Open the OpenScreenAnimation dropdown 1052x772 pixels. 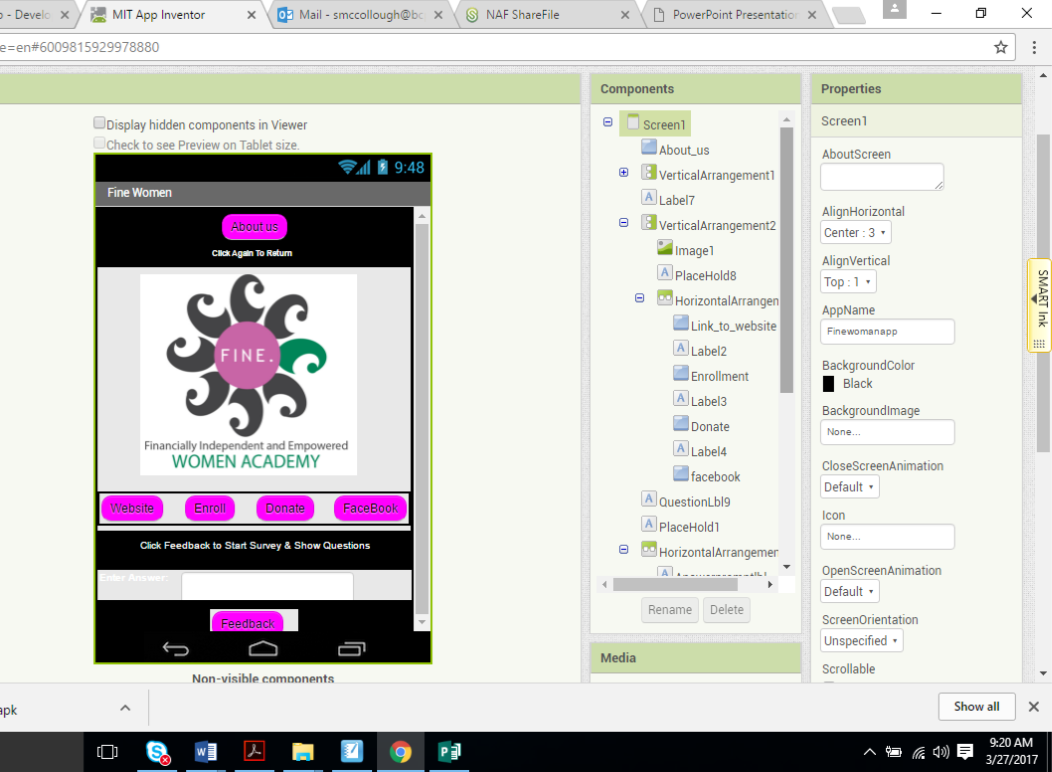(x=849, y=592)
